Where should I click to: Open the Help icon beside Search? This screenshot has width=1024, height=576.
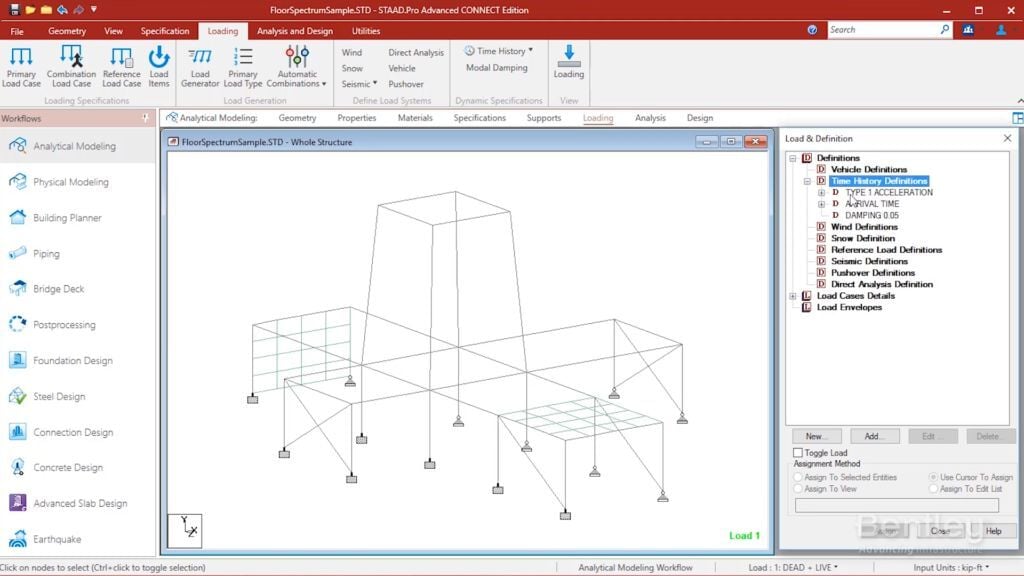coord(812,30)
